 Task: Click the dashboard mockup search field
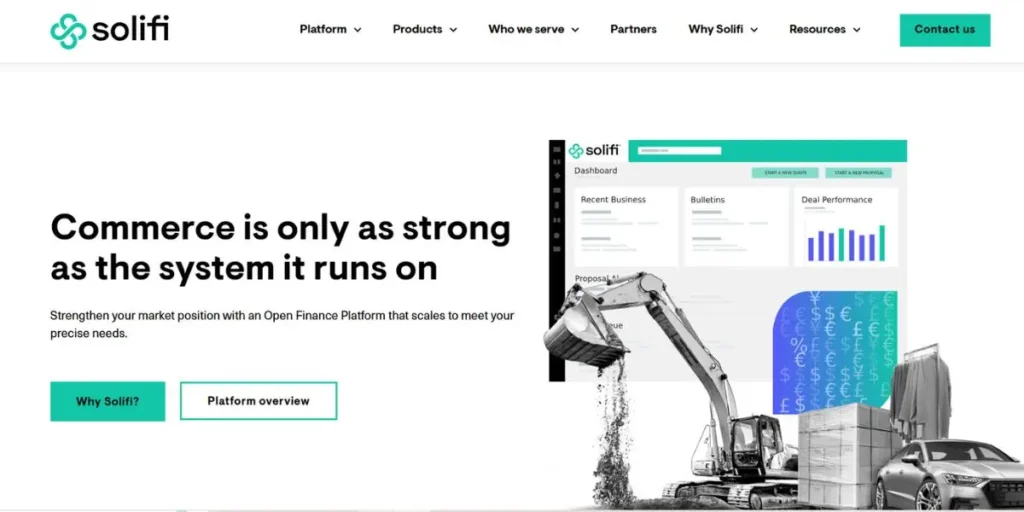click(679, 151)
